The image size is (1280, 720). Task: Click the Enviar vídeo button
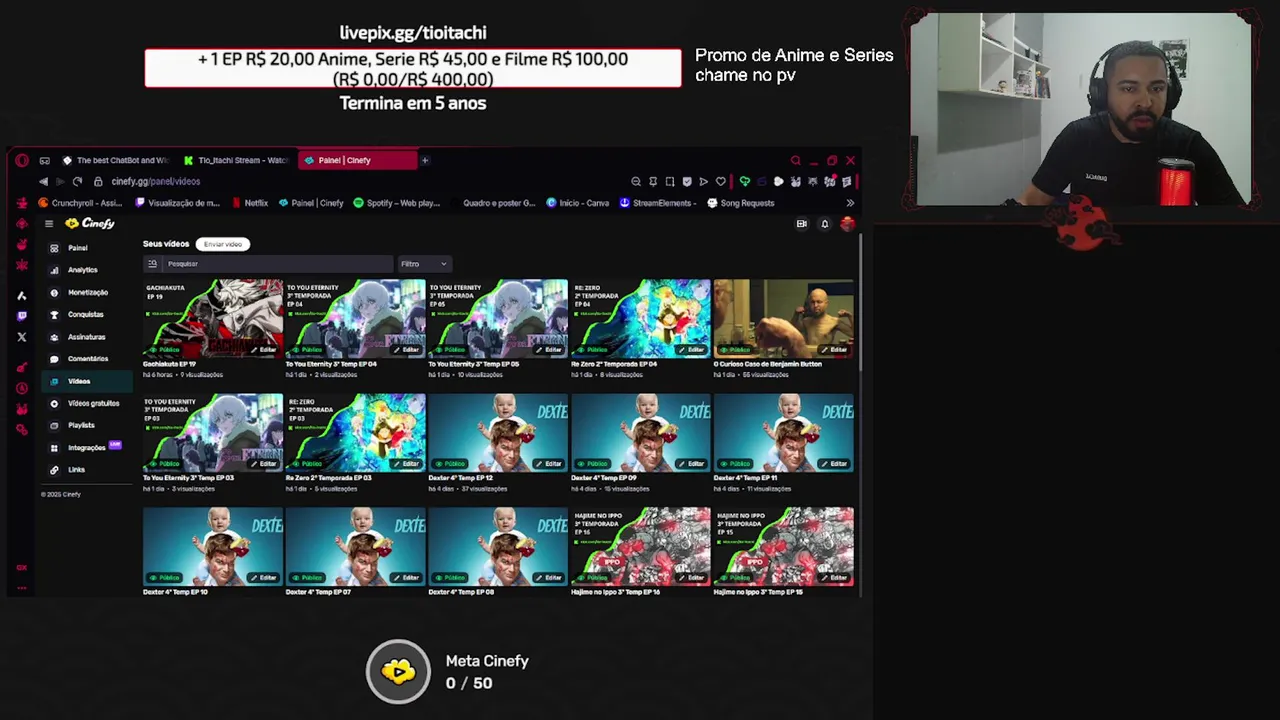click(222, 244)
